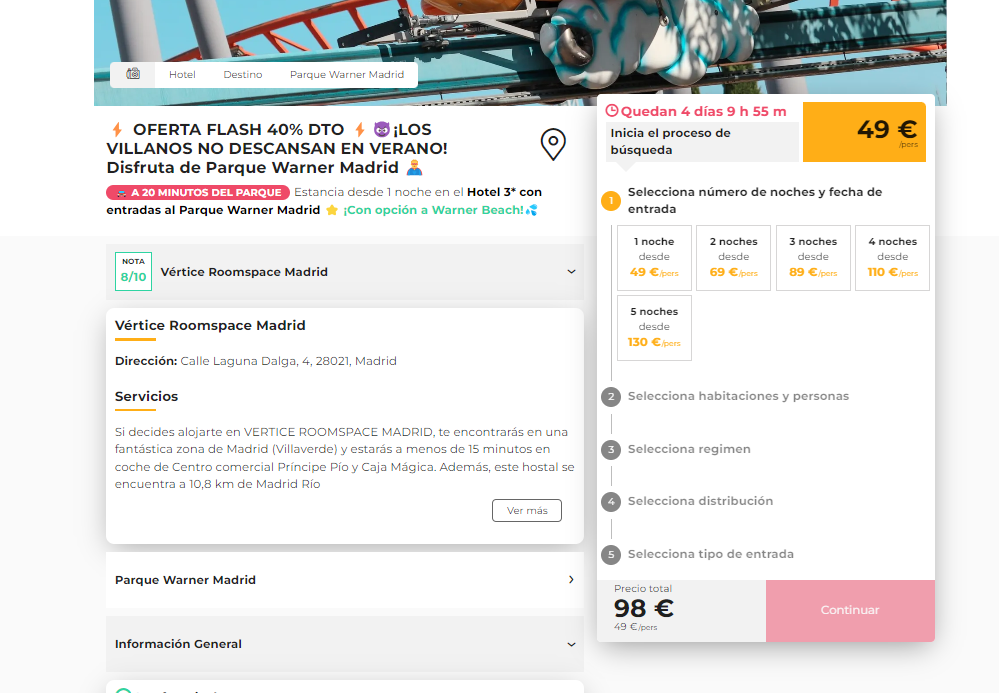Click the Precio total 98 € amount
The image size is (999, 693).
tap(643, 608)
